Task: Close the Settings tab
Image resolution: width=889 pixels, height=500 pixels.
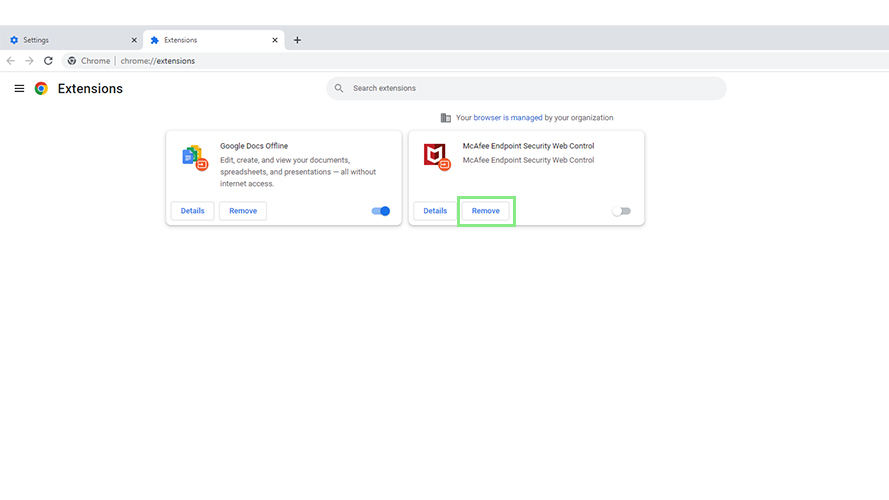Action: pyautogui.click(x=134, y=40)
